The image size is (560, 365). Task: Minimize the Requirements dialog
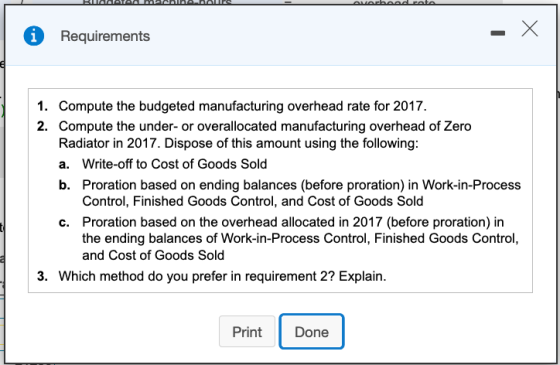click(498, 33)
